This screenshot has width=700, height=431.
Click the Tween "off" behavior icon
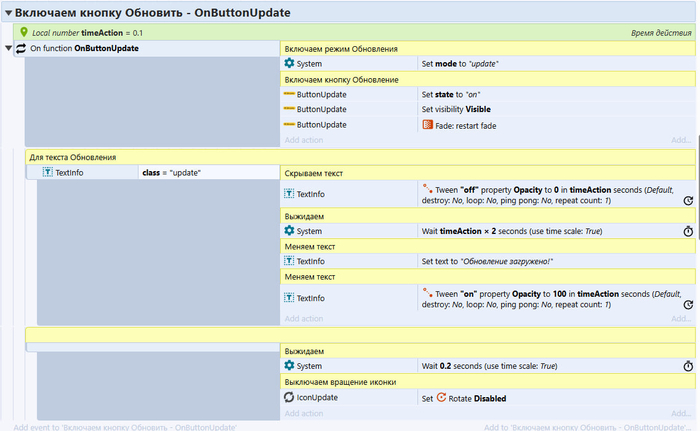(x=427, y=187)
